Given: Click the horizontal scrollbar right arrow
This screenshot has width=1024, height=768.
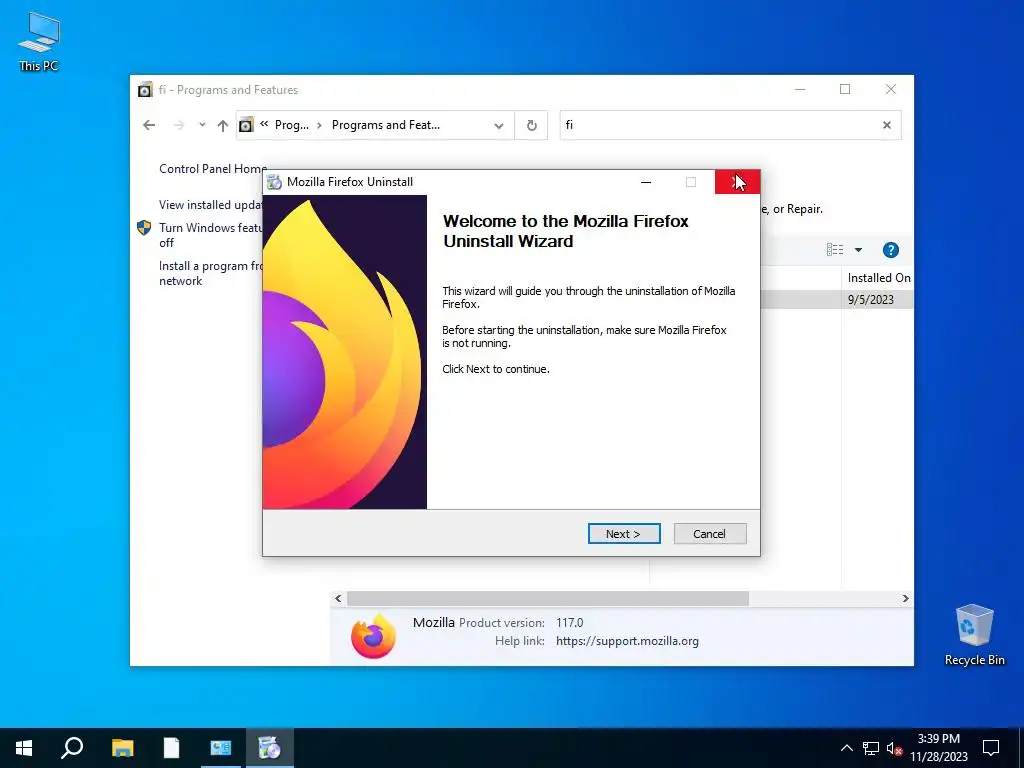Looking at the screenshot, I should click(x=905, y=598).
